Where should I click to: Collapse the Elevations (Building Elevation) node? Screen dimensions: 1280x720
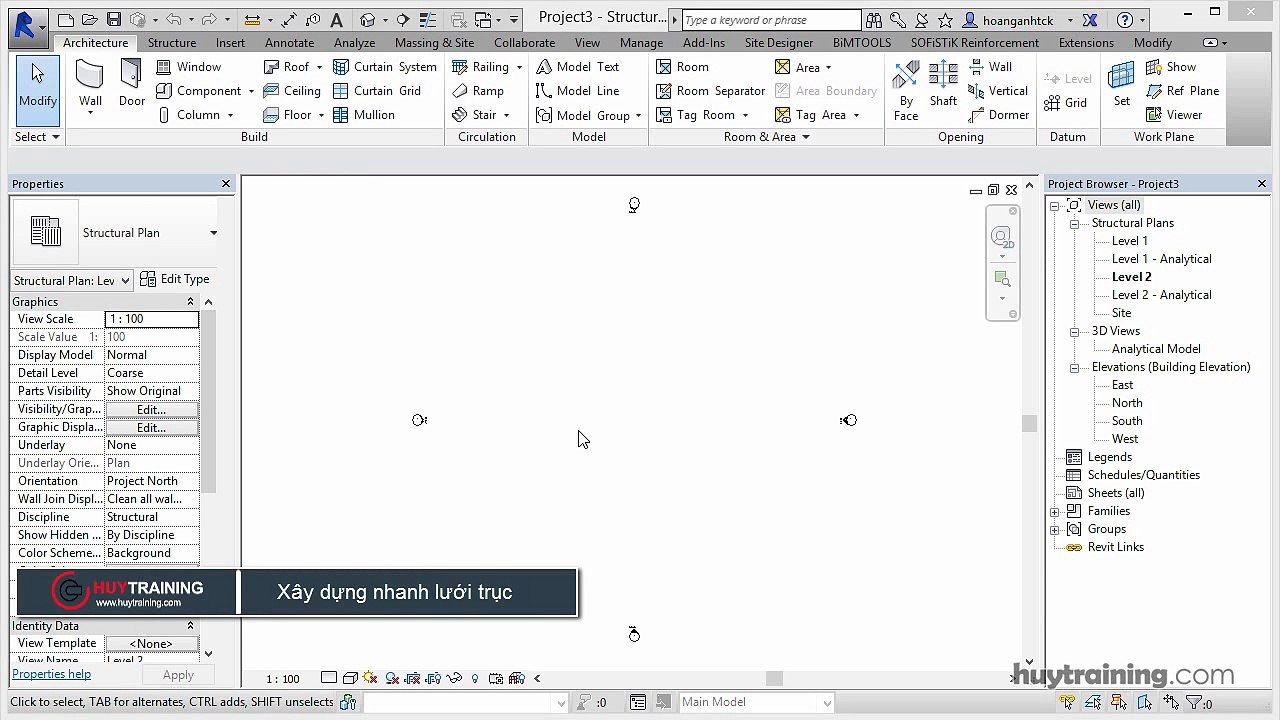(x=1074, y=367)
